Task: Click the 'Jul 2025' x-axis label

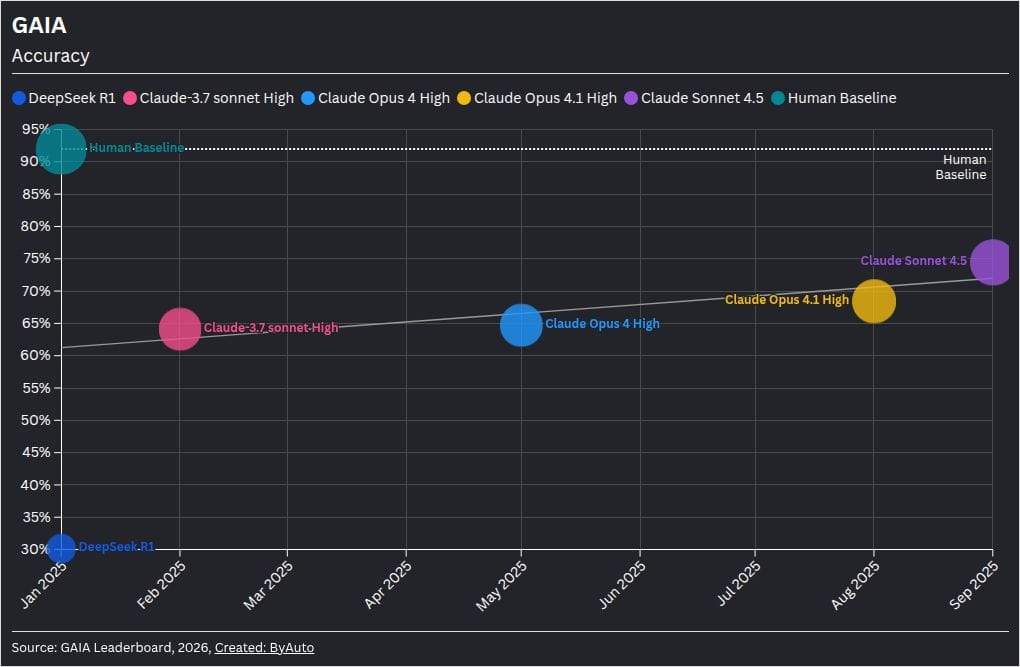Action: 738,583
